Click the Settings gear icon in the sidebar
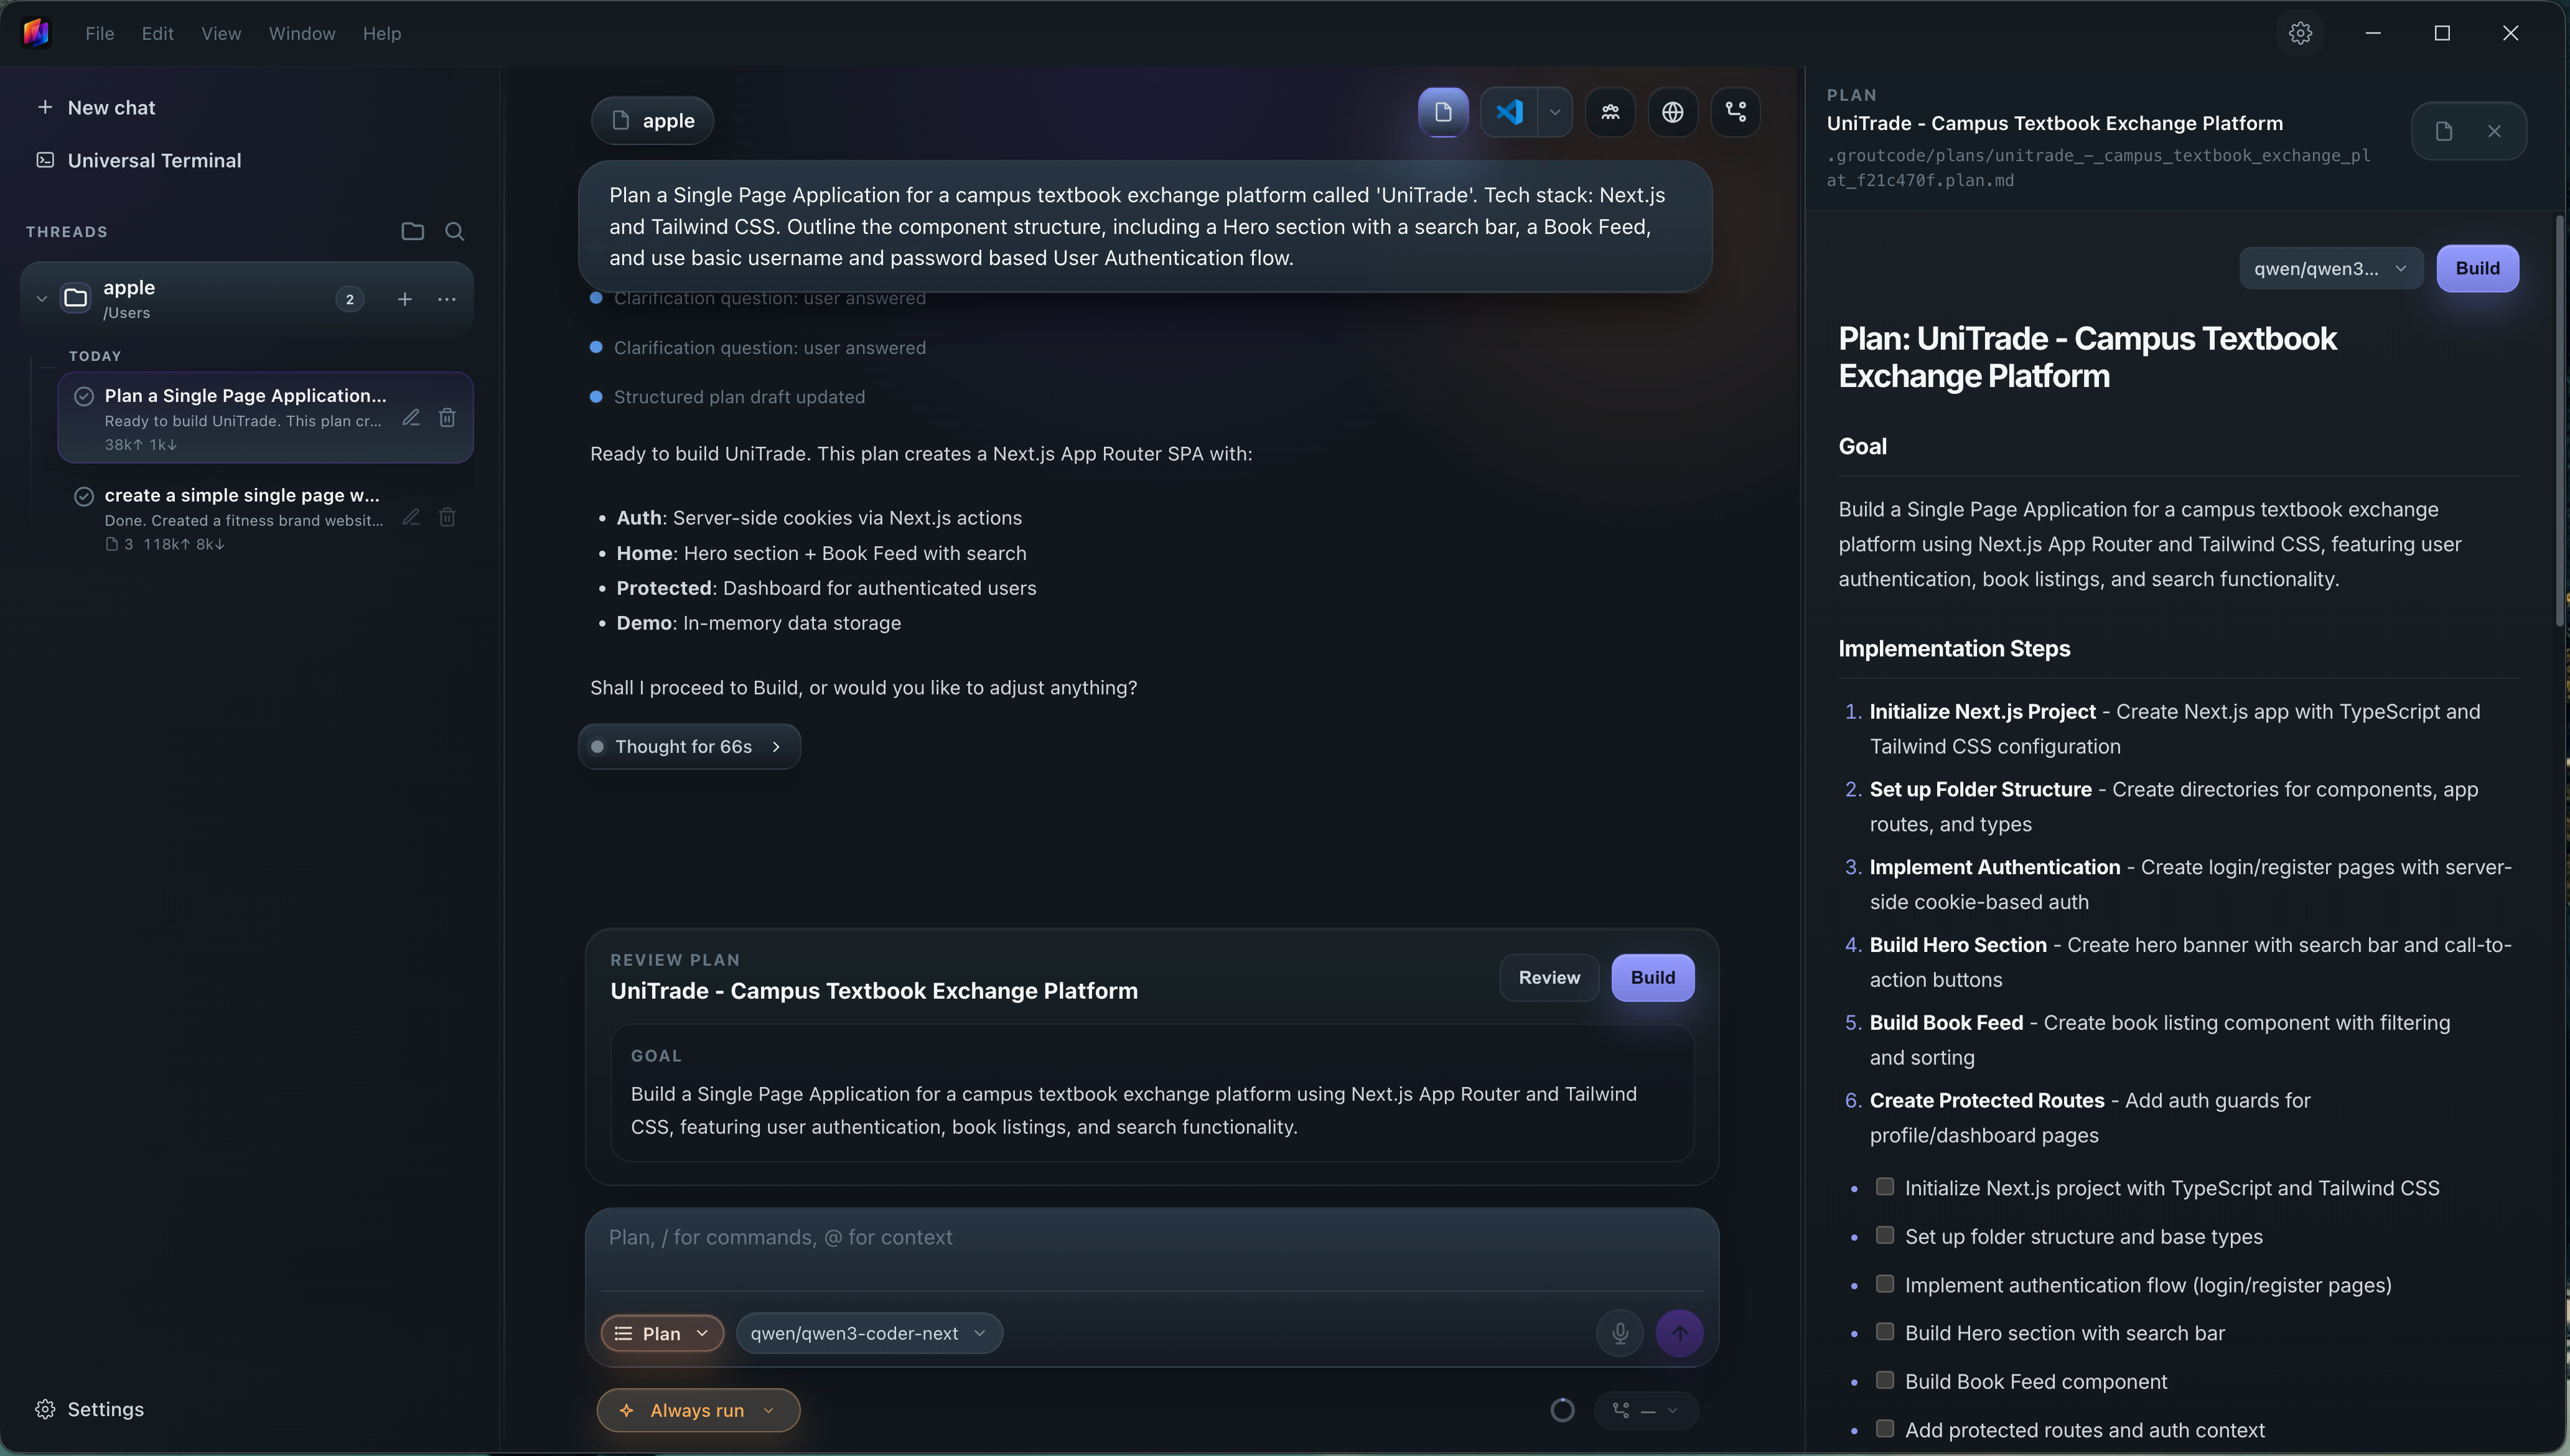The width and height of the screenshot is (2570, 1456). point(45,1409)
